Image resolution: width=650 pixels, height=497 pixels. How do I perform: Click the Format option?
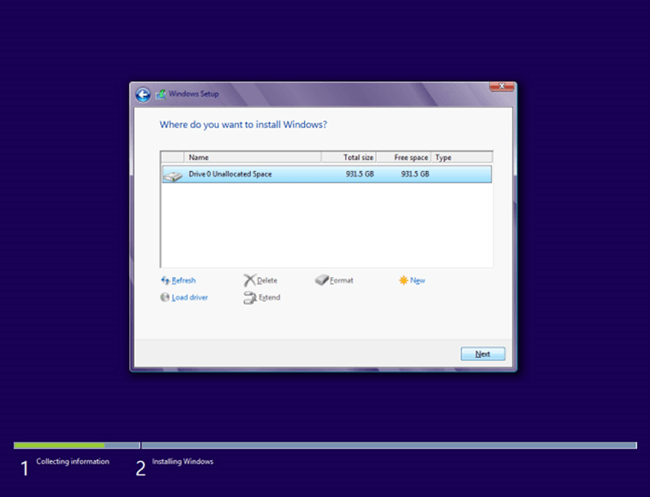(x=342, y=281)
